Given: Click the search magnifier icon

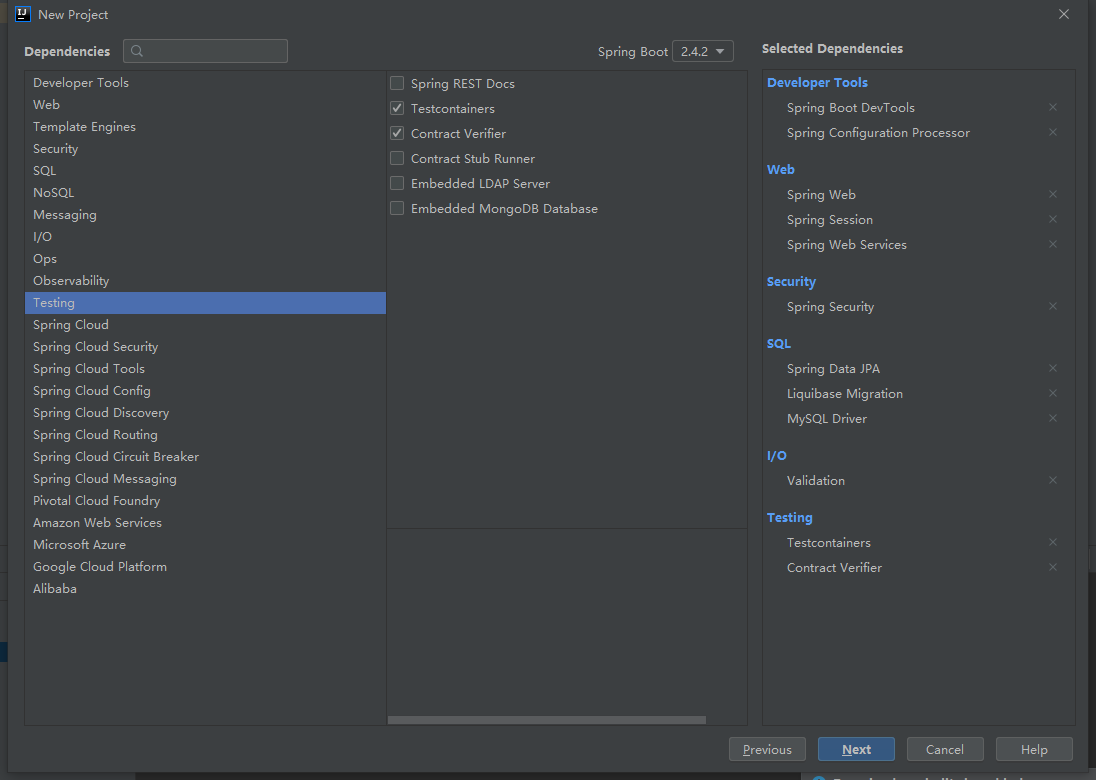Looking at the screenshot, I should tap(137, 51).
